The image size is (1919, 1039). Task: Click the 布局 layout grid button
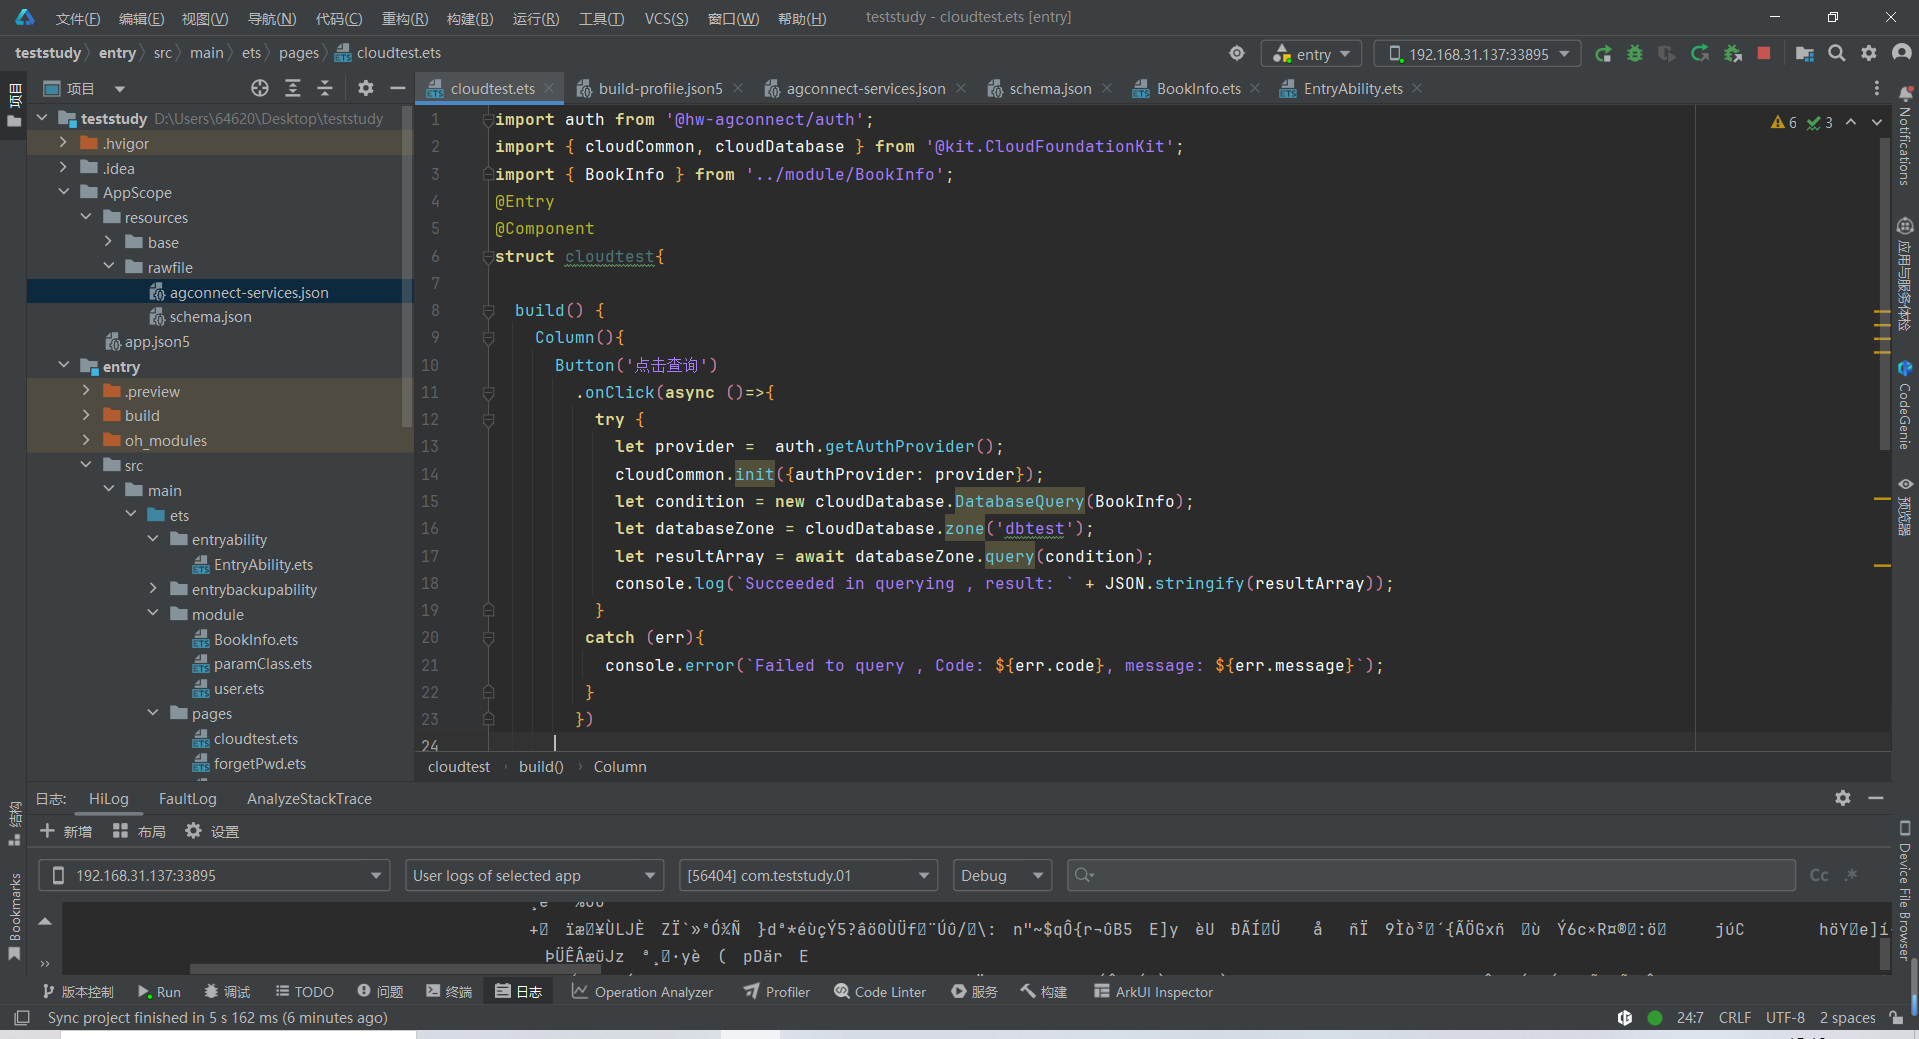click(x=139, y=831)
